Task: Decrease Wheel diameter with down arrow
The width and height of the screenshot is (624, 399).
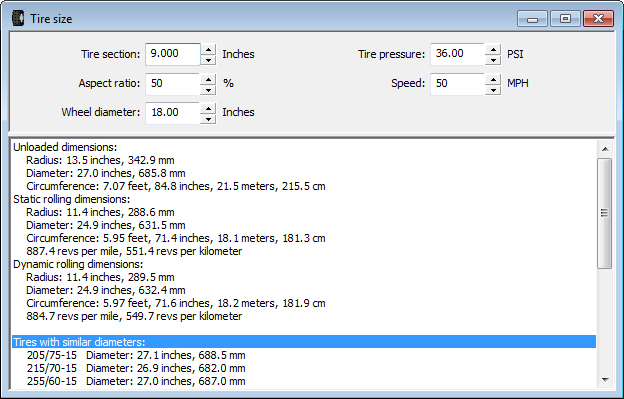Action: click(x=208, y=119)
